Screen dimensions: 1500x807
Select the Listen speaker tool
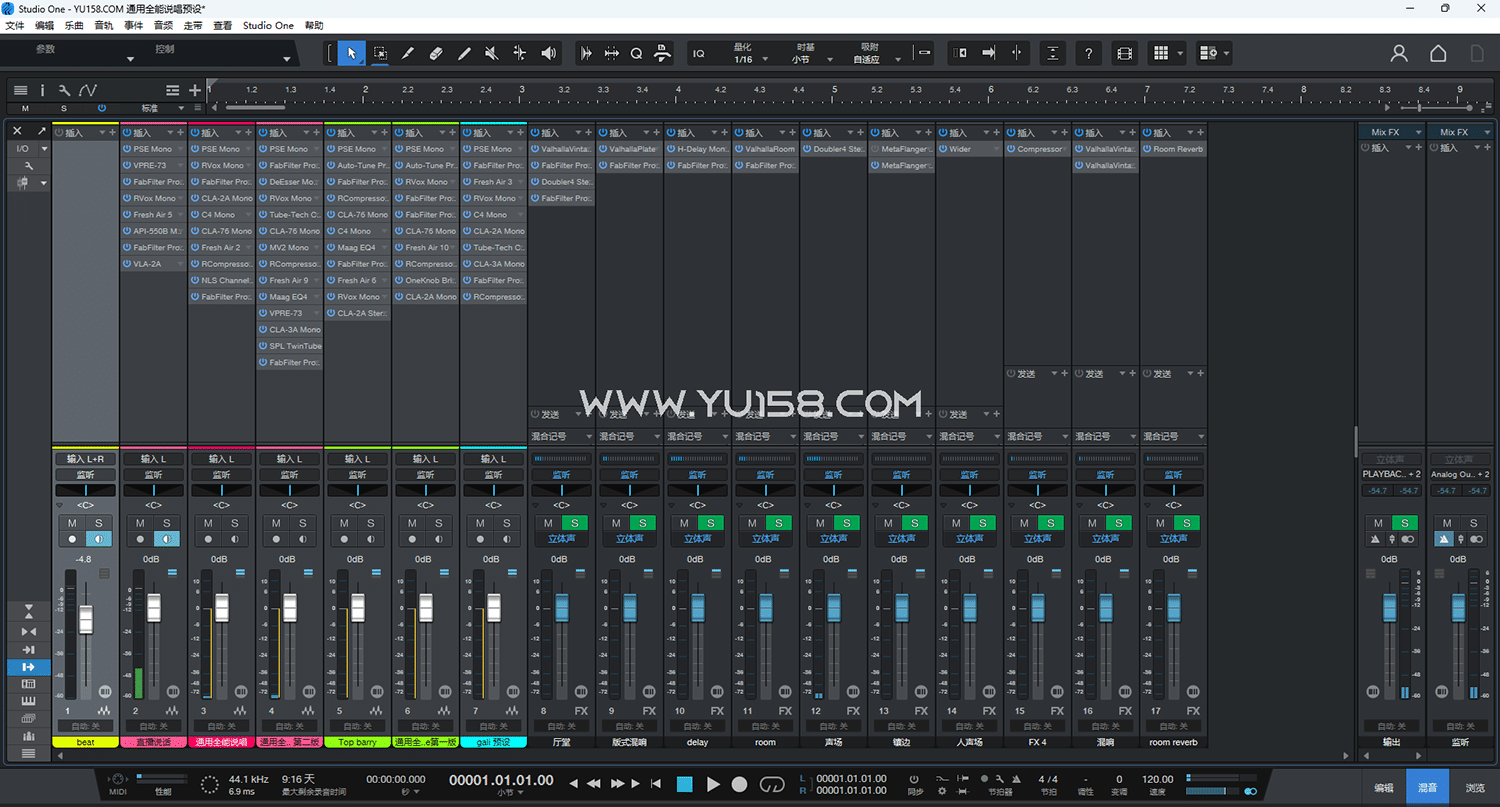pyautogui.click(x=548, y=53)
